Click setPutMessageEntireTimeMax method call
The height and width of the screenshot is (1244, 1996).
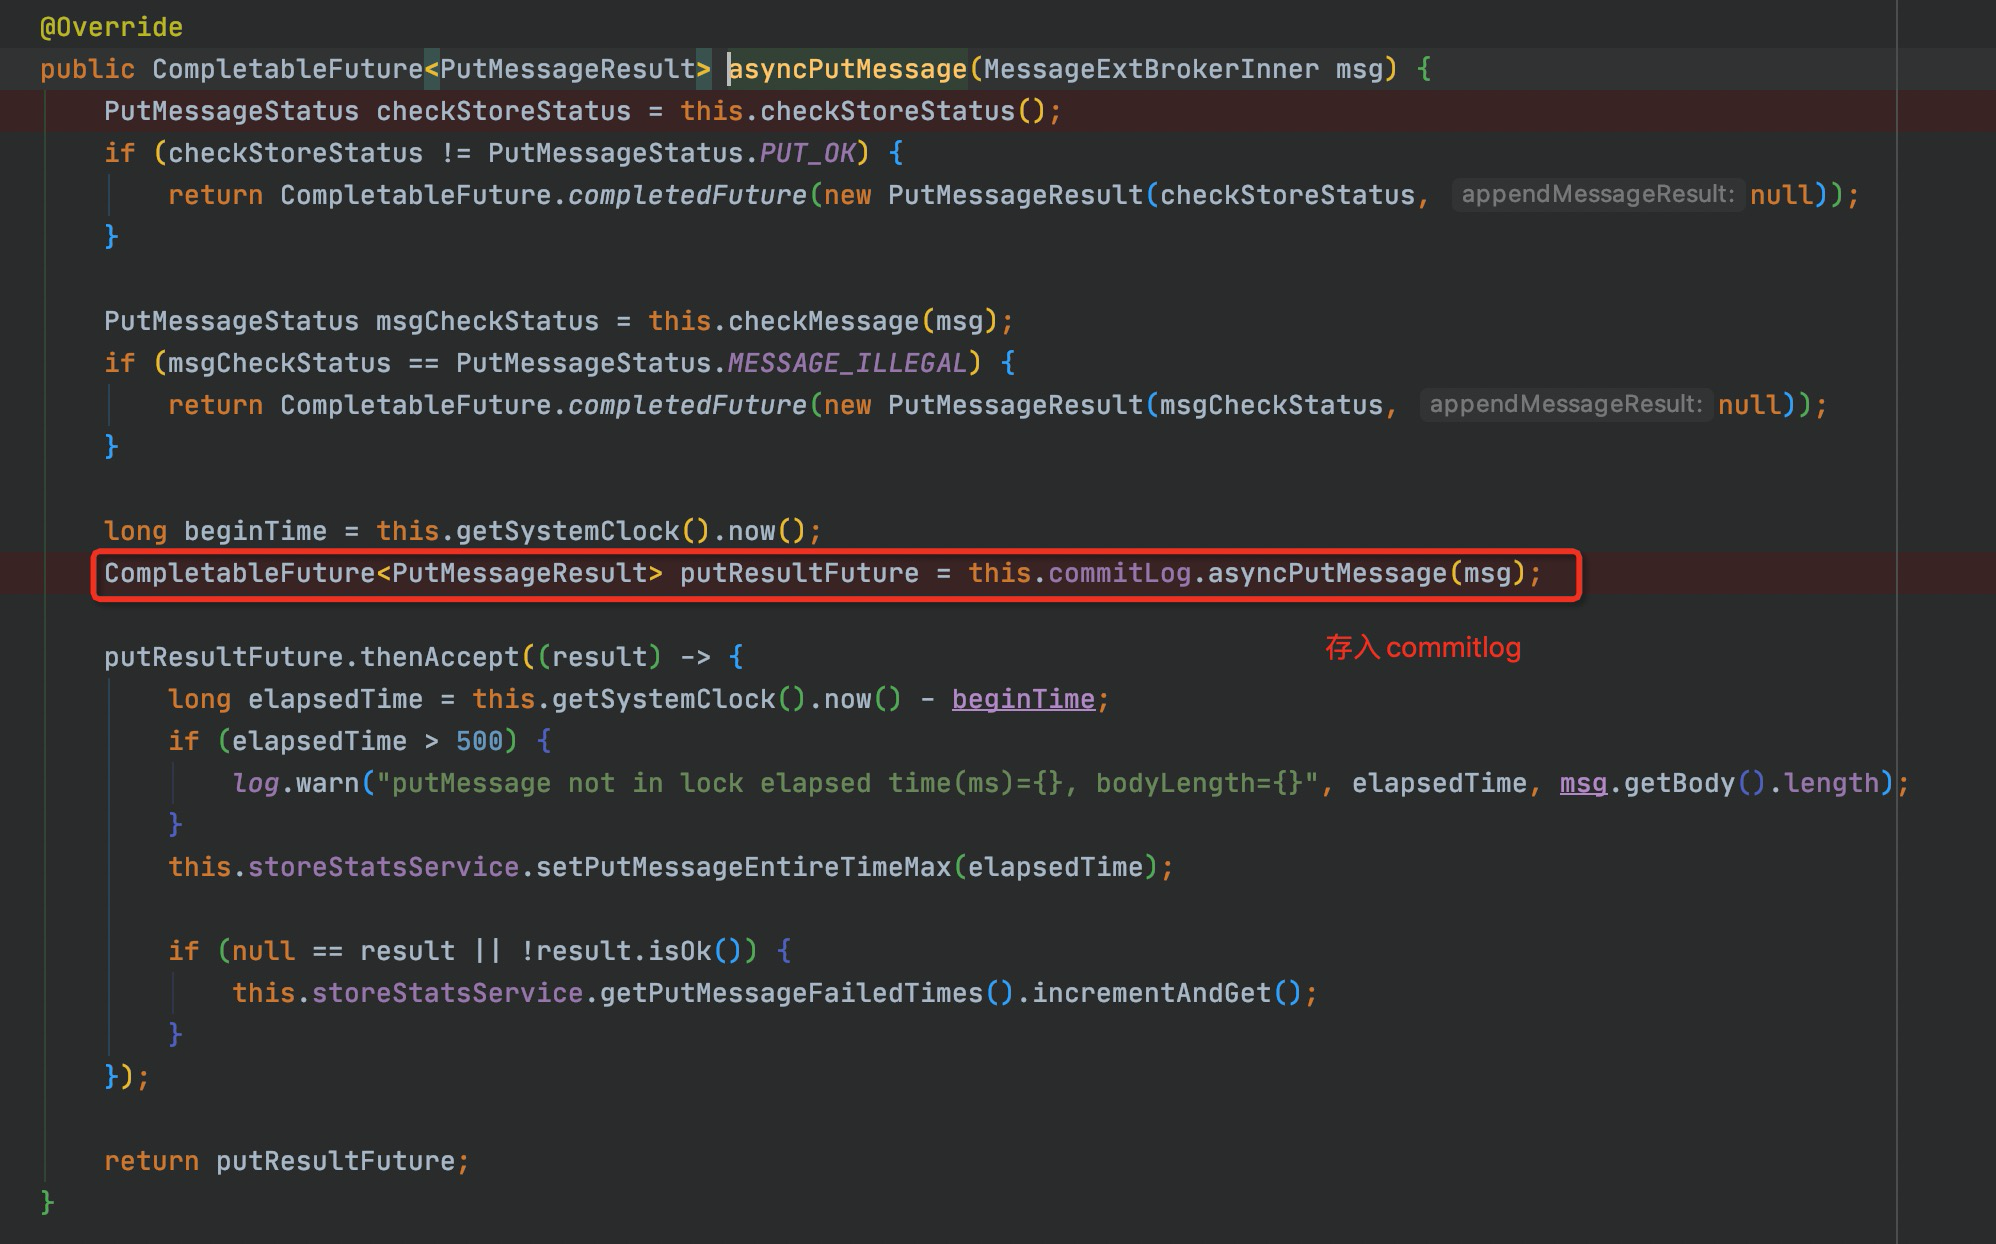tap(743, 867)
